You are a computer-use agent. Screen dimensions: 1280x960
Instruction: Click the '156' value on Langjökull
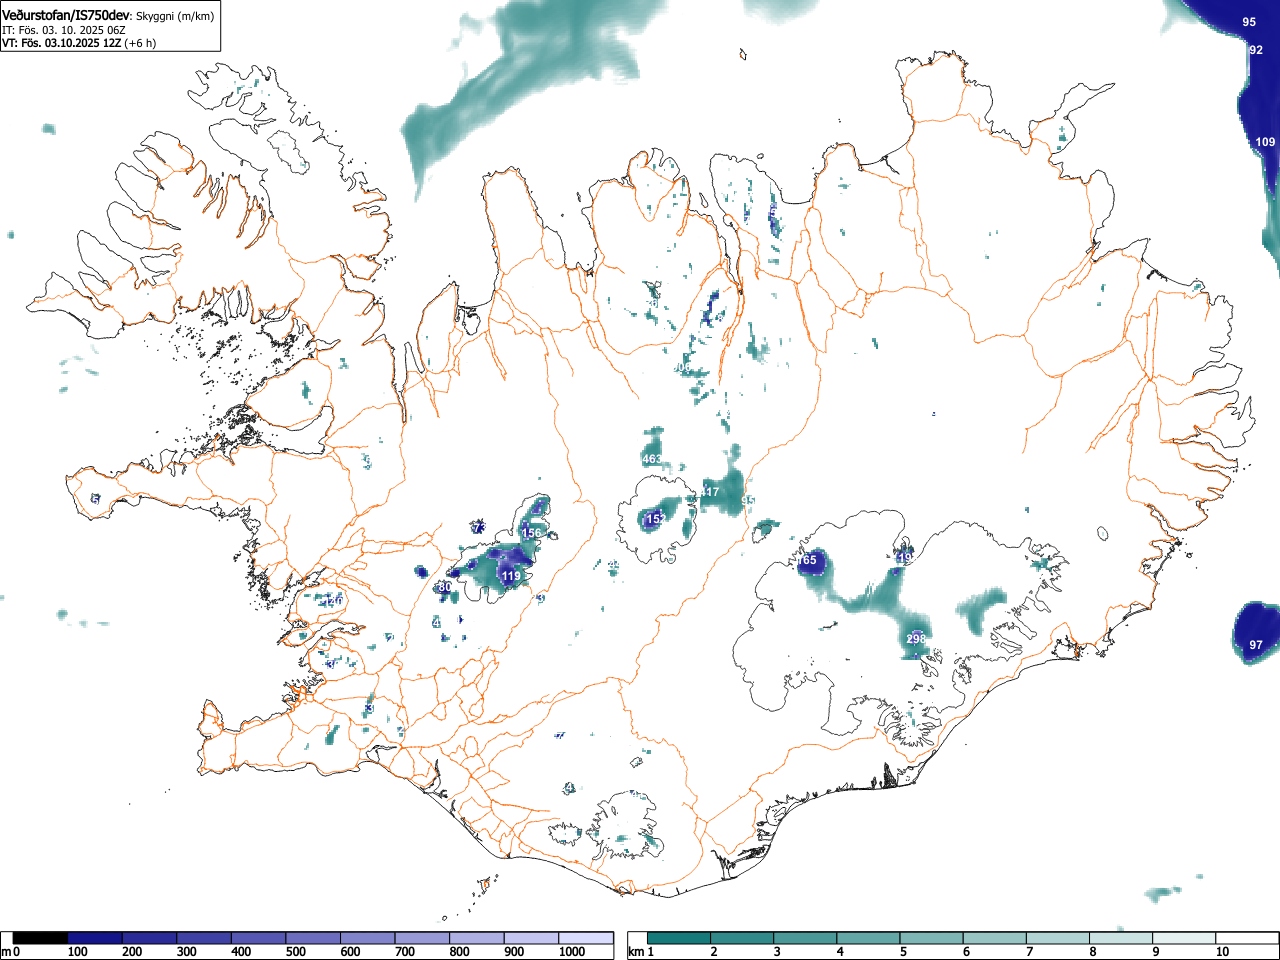click(x=531, y=533)
